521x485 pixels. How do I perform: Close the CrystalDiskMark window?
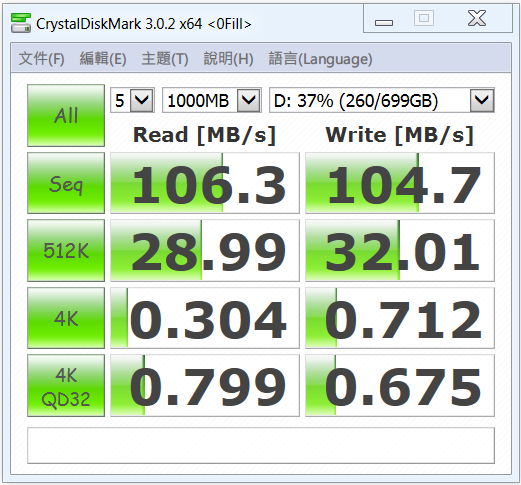coord(477,18)
